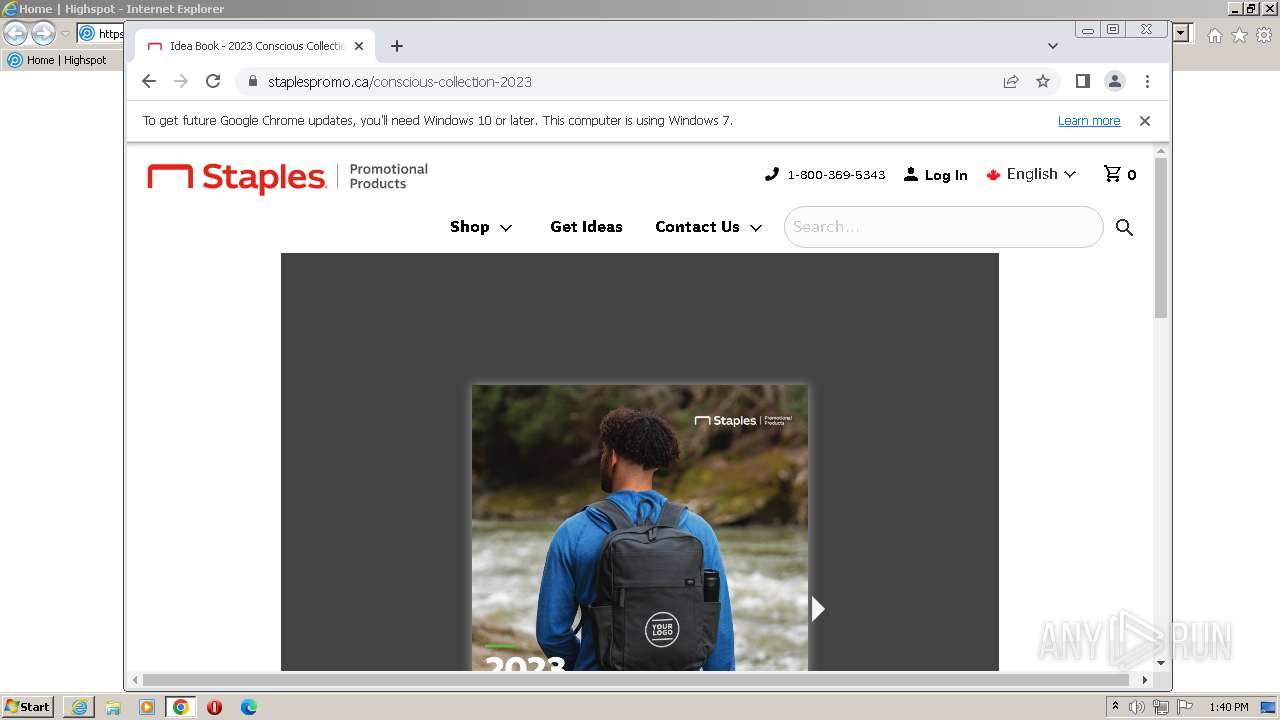Open the media player taskbar icon
The width and height of the screenshot is (1280, 720).
click(x=147, y=707)
